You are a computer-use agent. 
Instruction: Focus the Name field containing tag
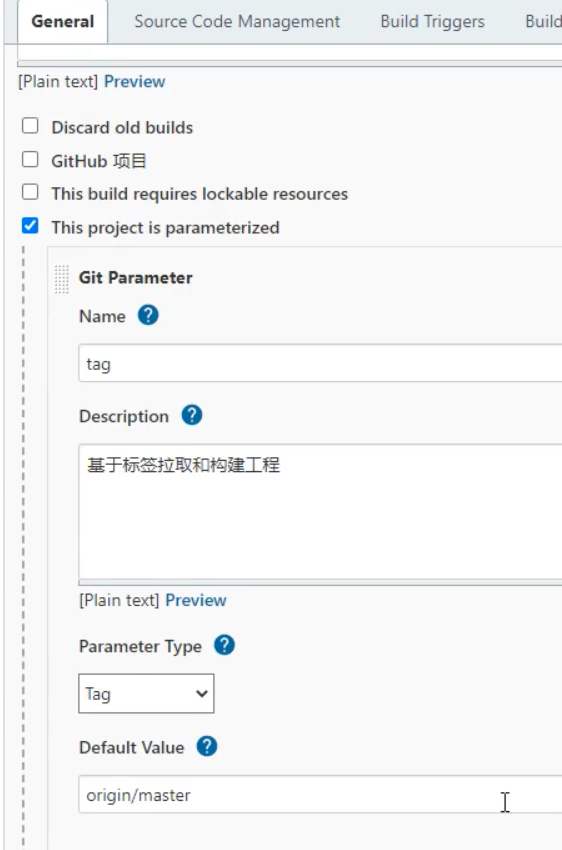[320, 363]
